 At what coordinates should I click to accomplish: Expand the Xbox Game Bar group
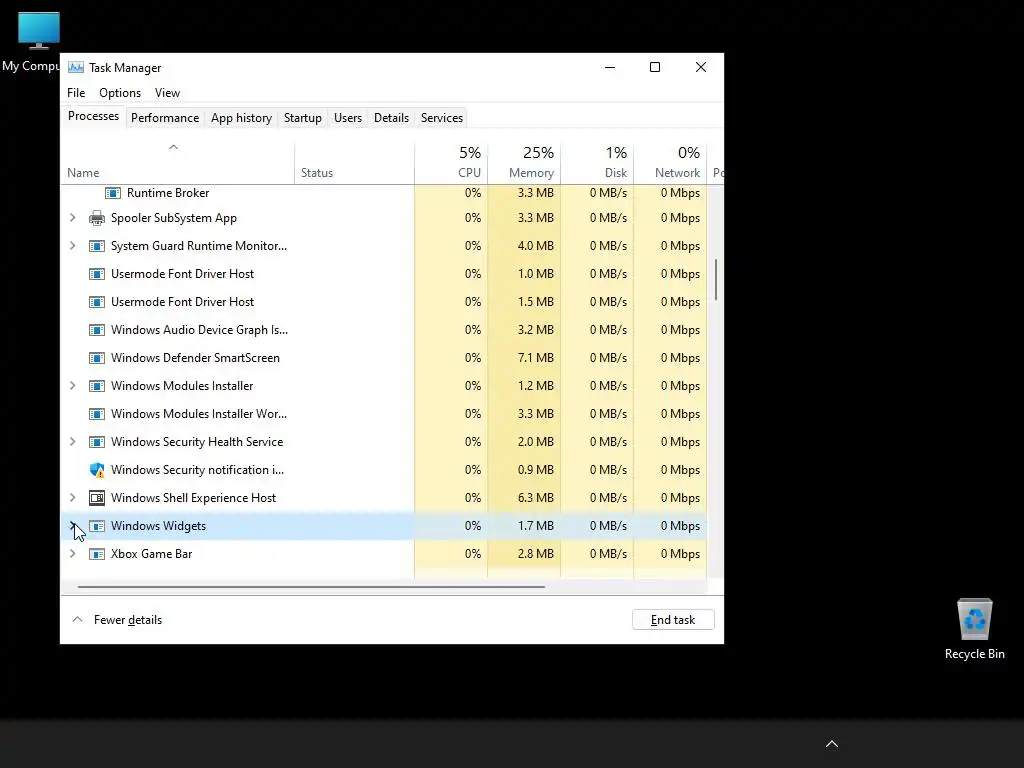72,554
